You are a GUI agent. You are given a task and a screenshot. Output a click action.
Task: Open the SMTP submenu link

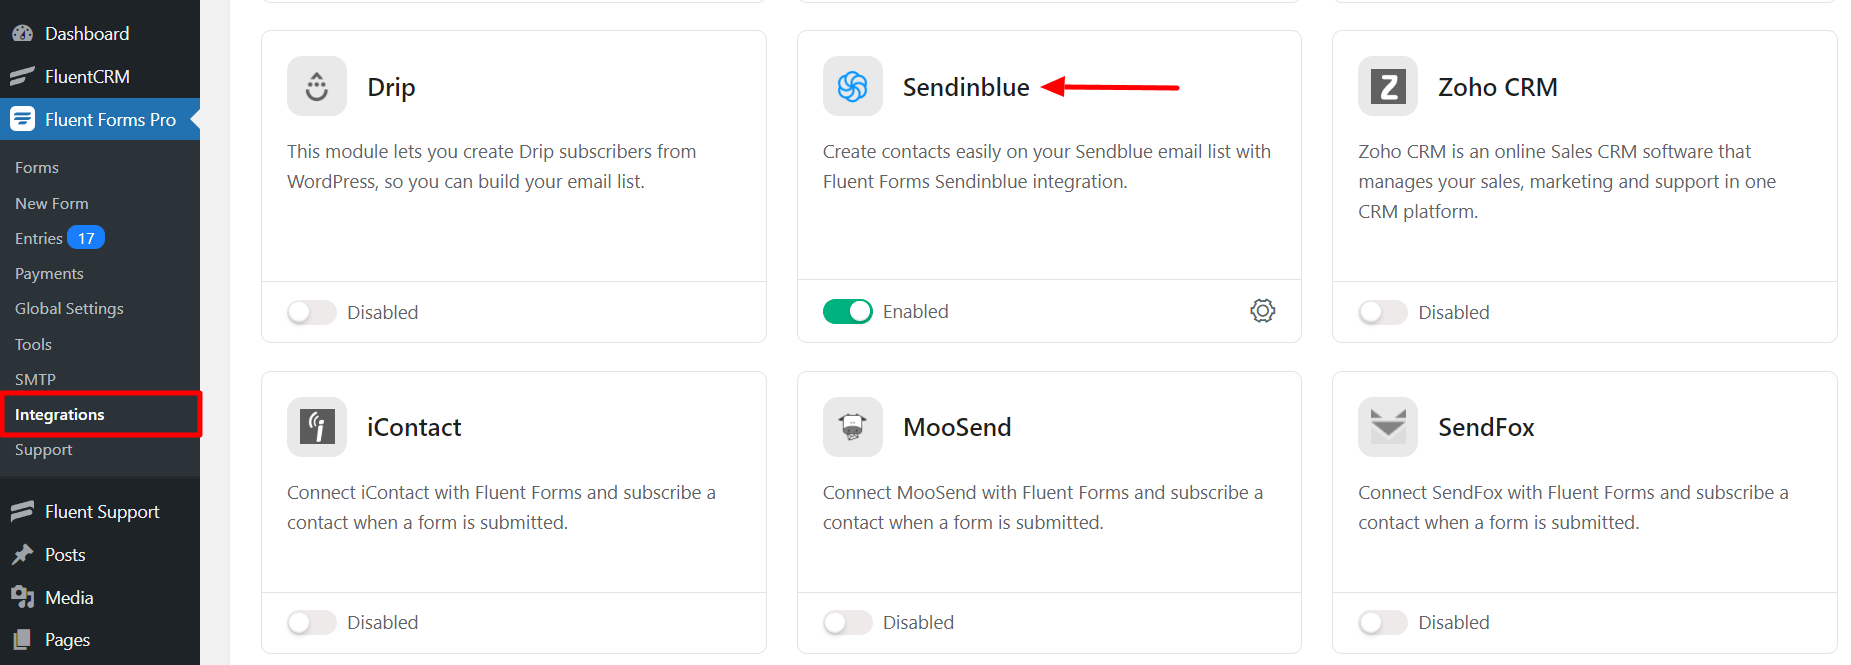pos(35,379)
